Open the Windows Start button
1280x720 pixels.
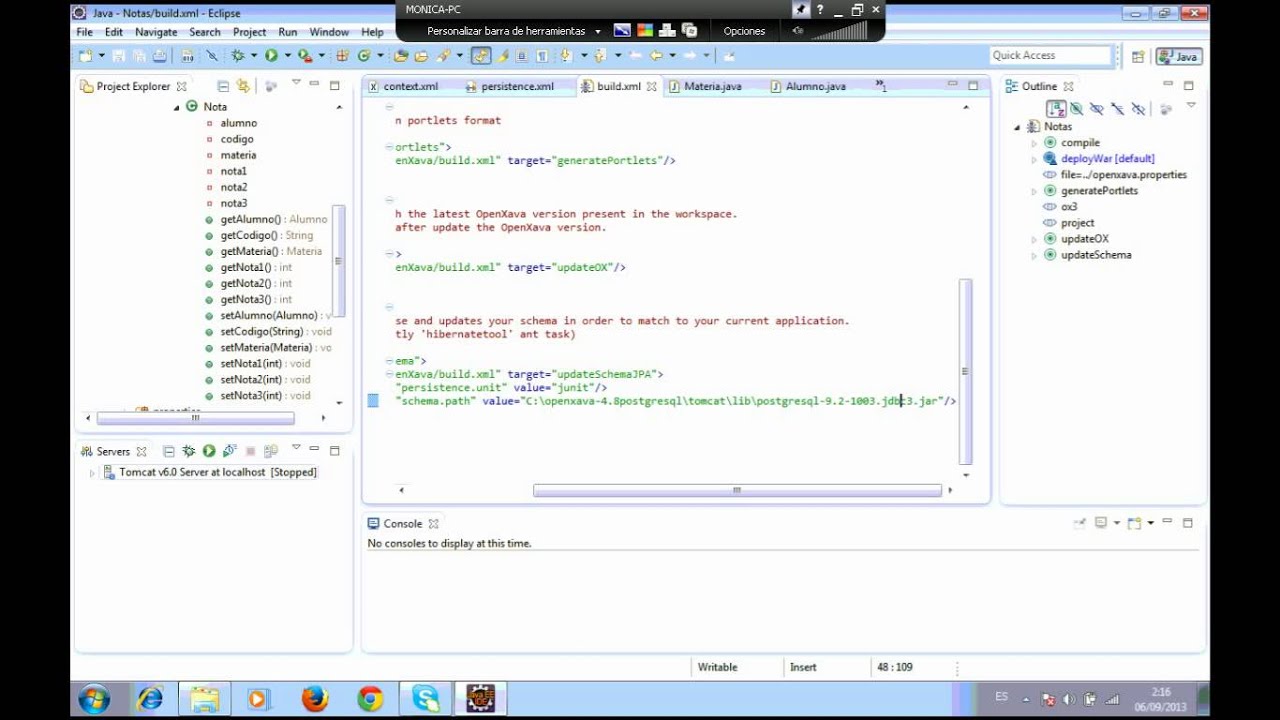(94, 698)
